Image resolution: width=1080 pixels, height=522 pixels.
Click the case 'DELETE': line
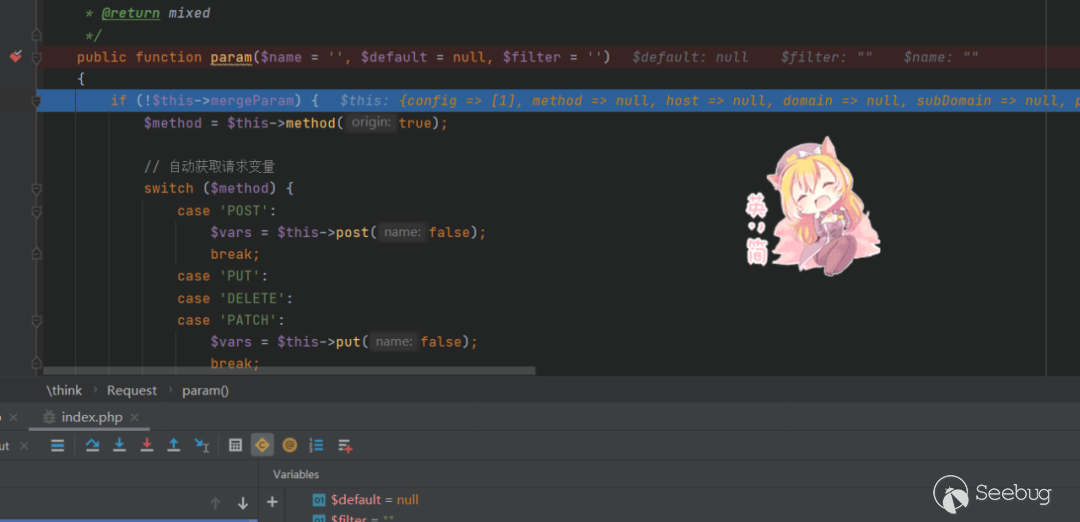tap(235, 298)
